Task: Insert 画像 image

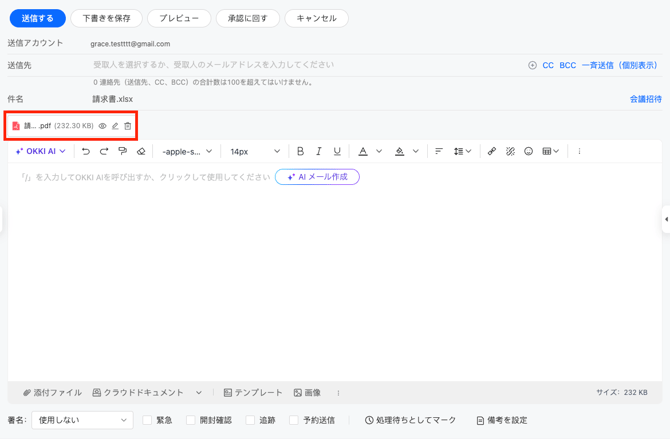Action: point(307,392)
